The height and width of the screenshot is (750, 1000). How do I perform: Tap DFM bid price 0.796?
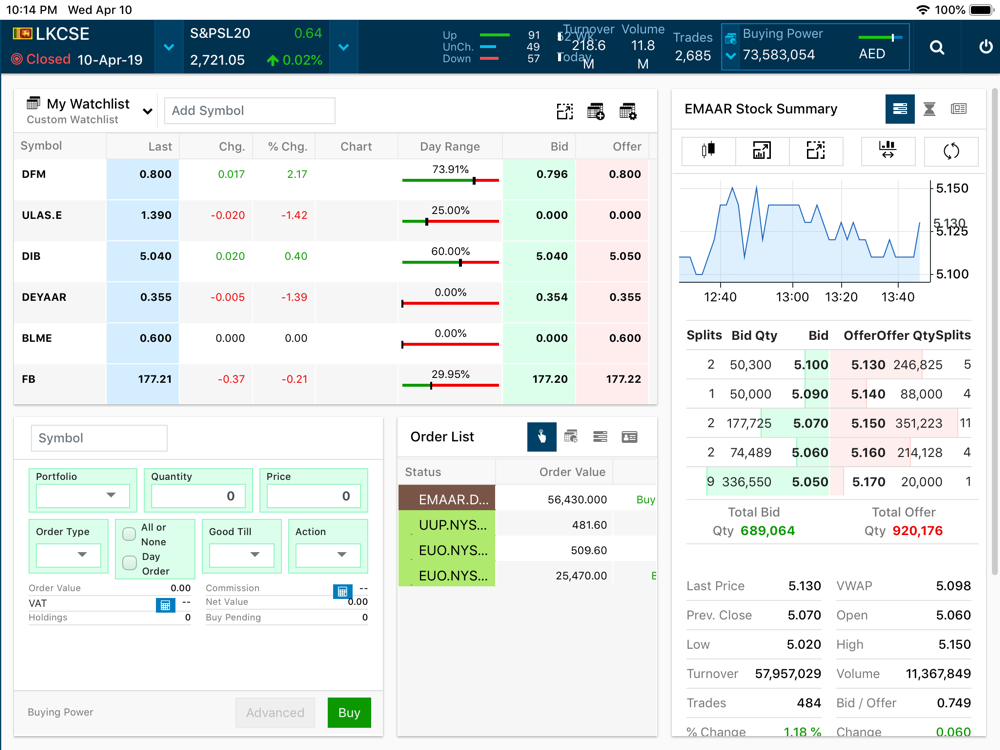pyautogui.click(x=552, y=174)
